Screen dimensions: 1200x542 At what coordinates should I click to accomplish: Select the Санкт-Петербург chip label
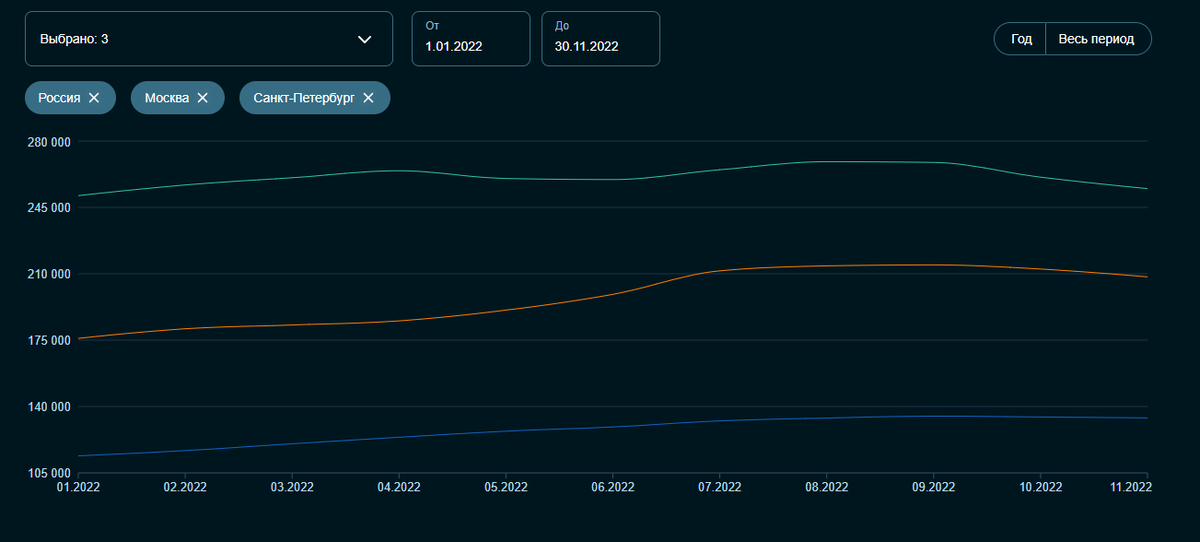pyautogui.click(x=304, y=98)
